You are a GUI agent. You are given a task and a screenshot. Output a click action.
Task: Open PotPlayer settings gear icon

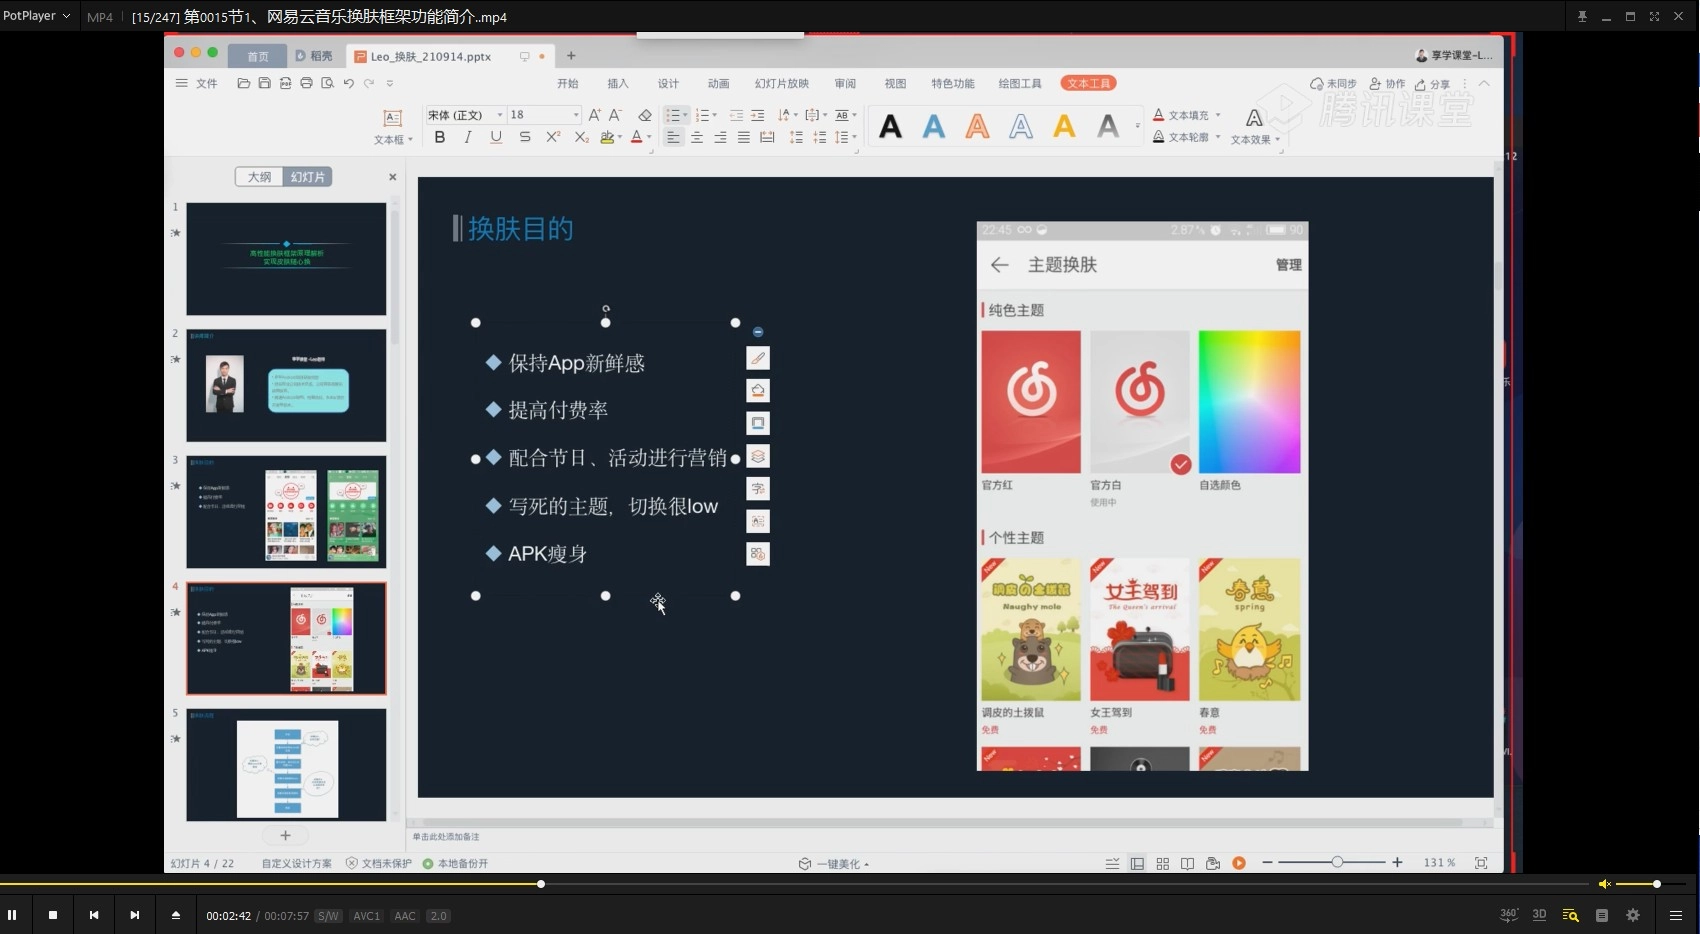click(1633, 915)
